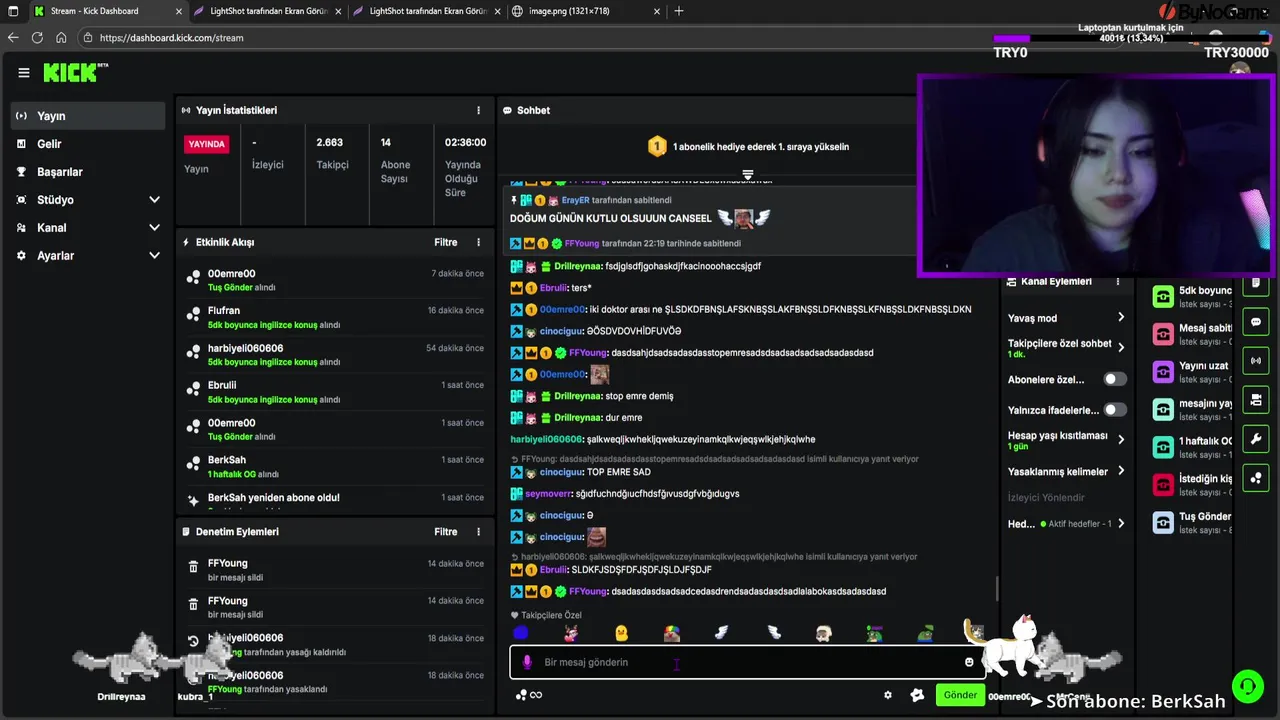Click the purple microphone icon in chat box

pos(527,662)
